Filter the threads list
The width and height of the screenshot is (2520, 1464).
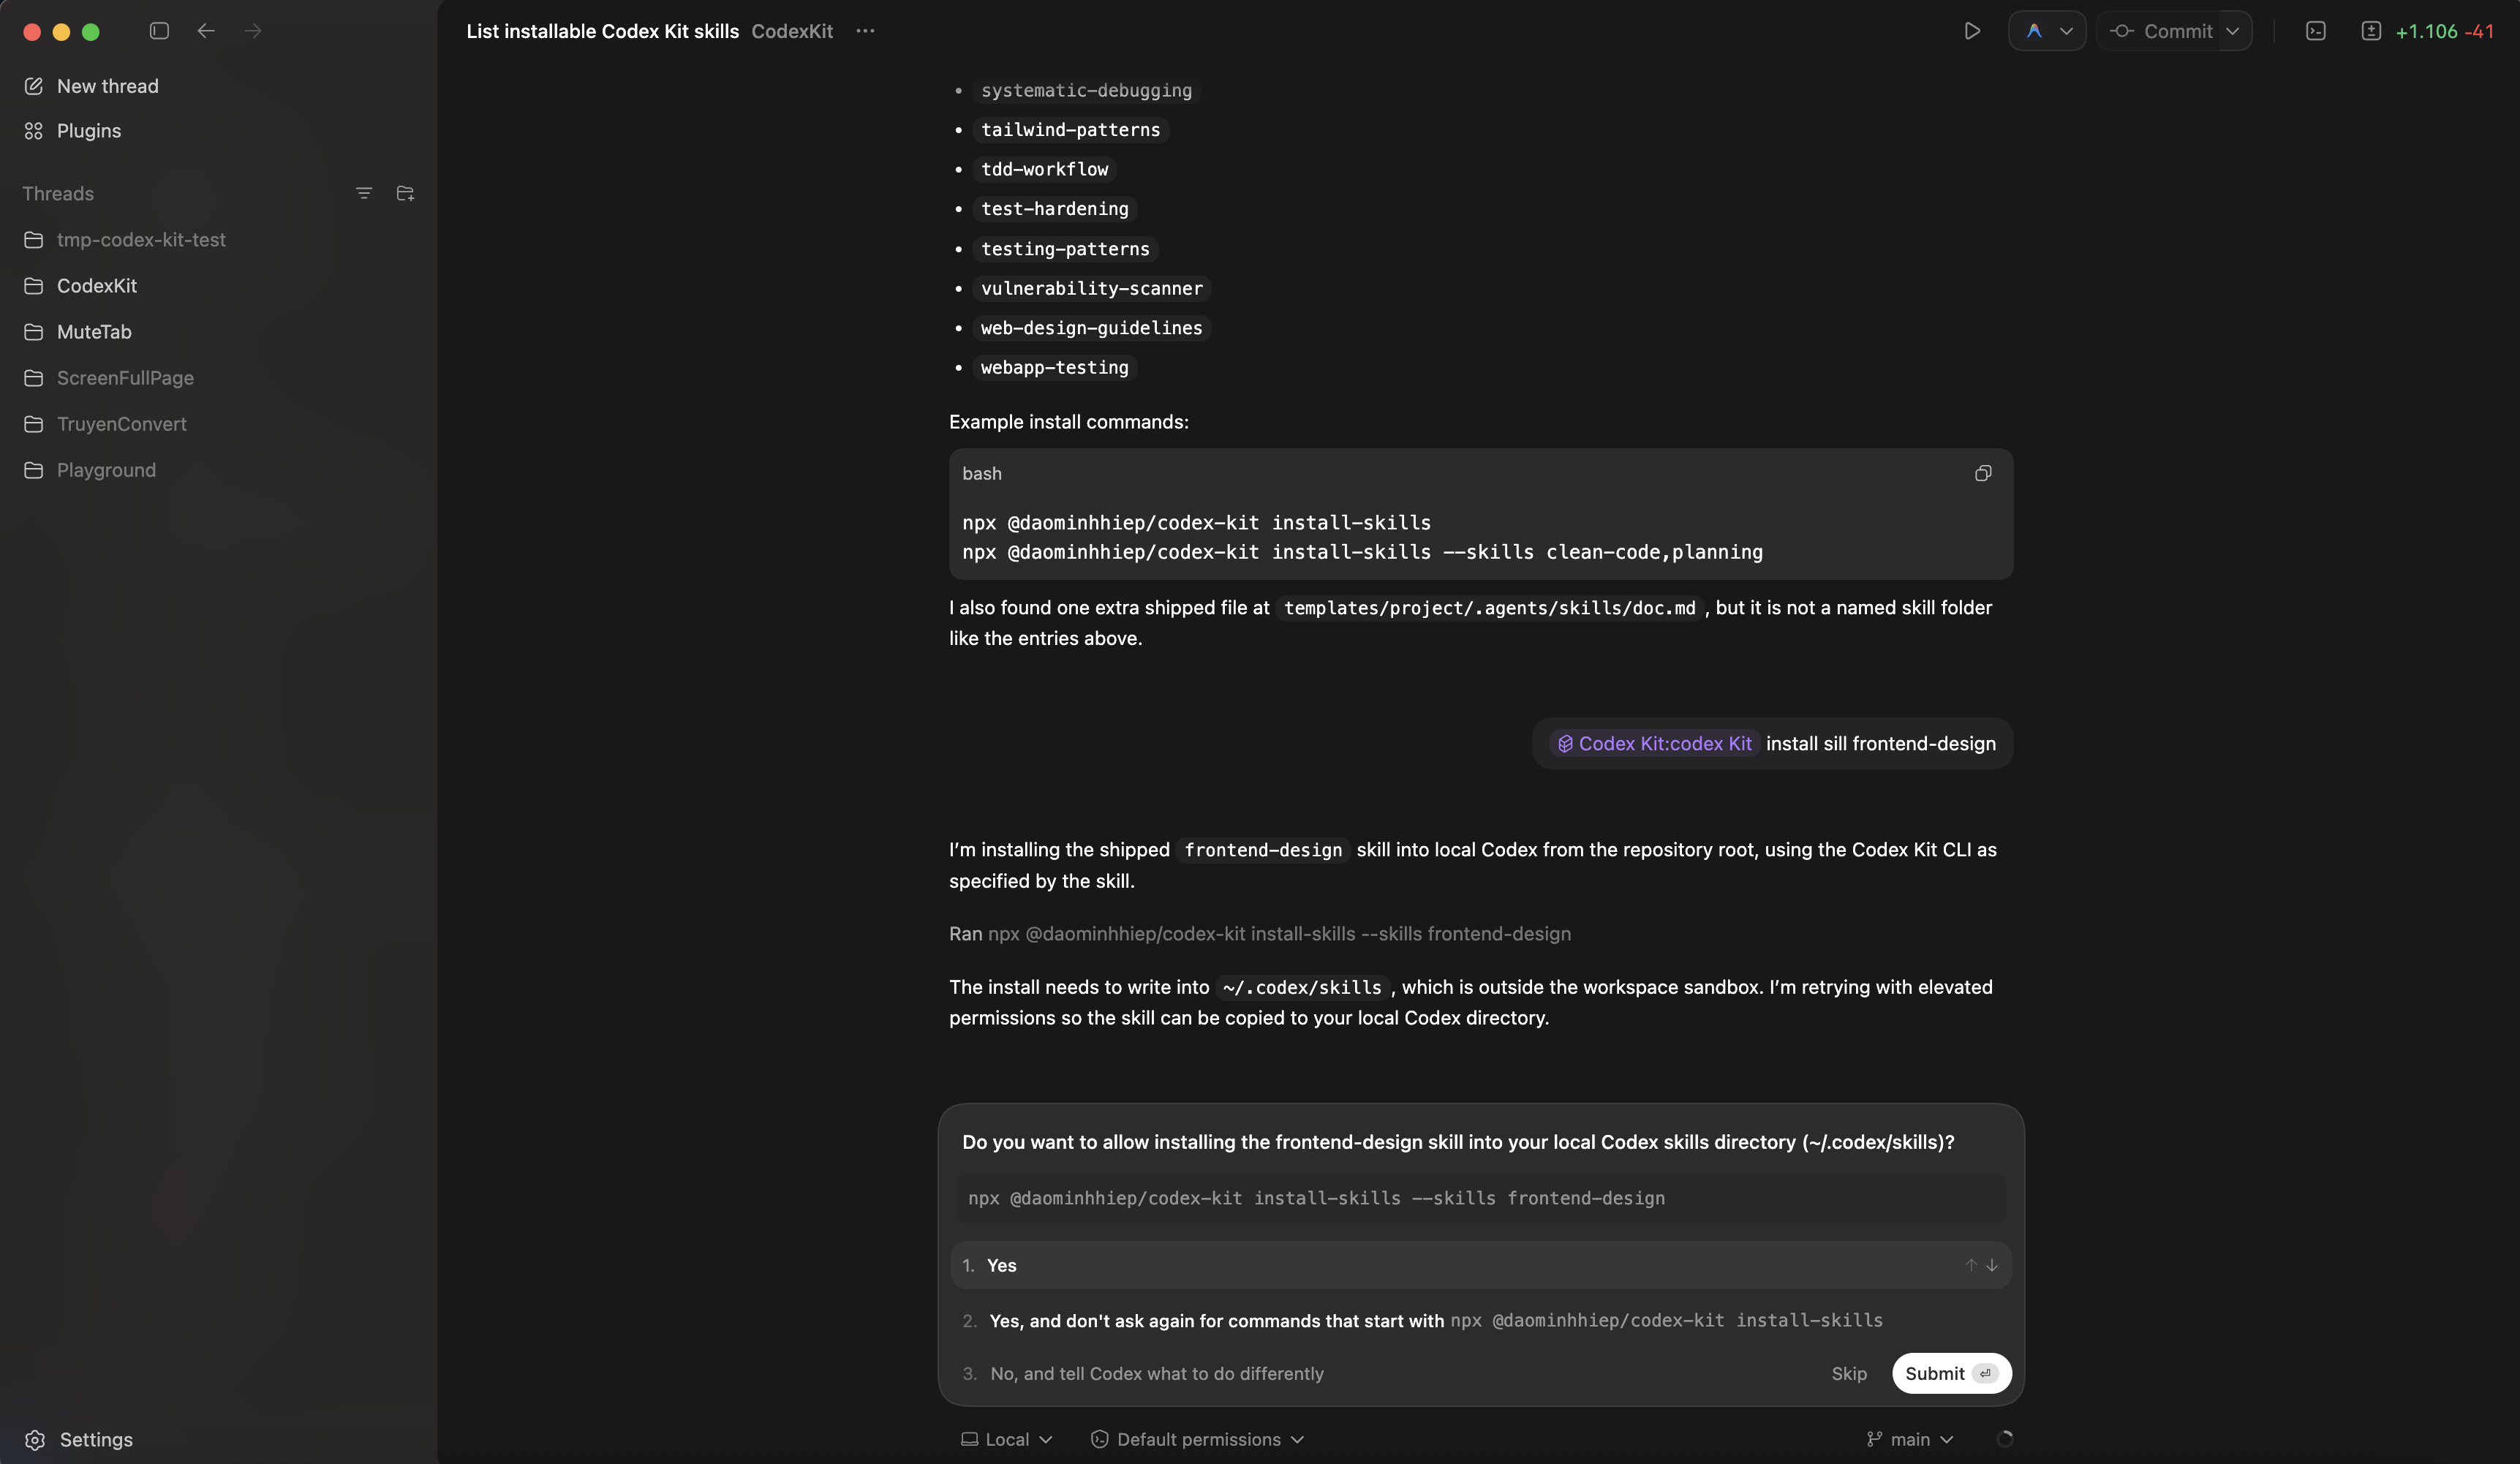(364, 193)
